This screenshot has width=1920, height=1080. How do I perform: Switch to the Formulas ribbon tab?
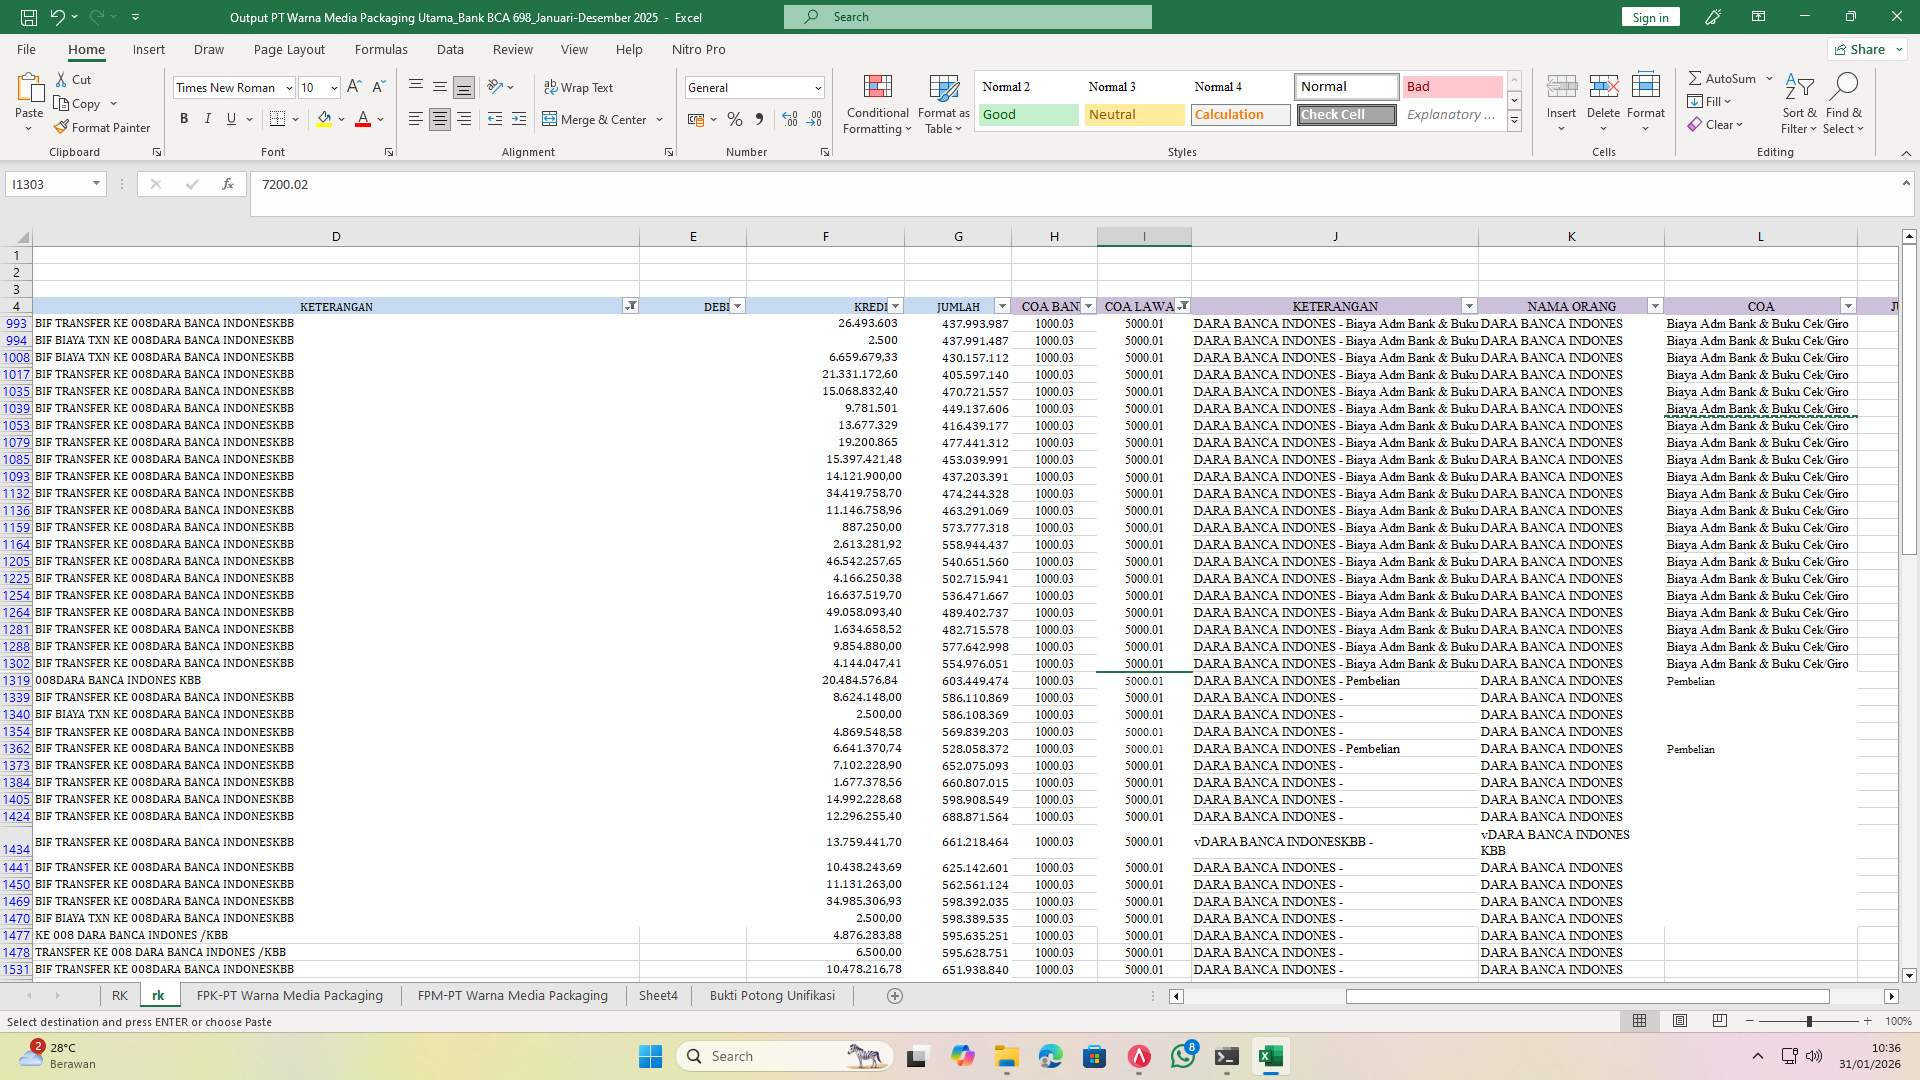click(x=381, y=49)
